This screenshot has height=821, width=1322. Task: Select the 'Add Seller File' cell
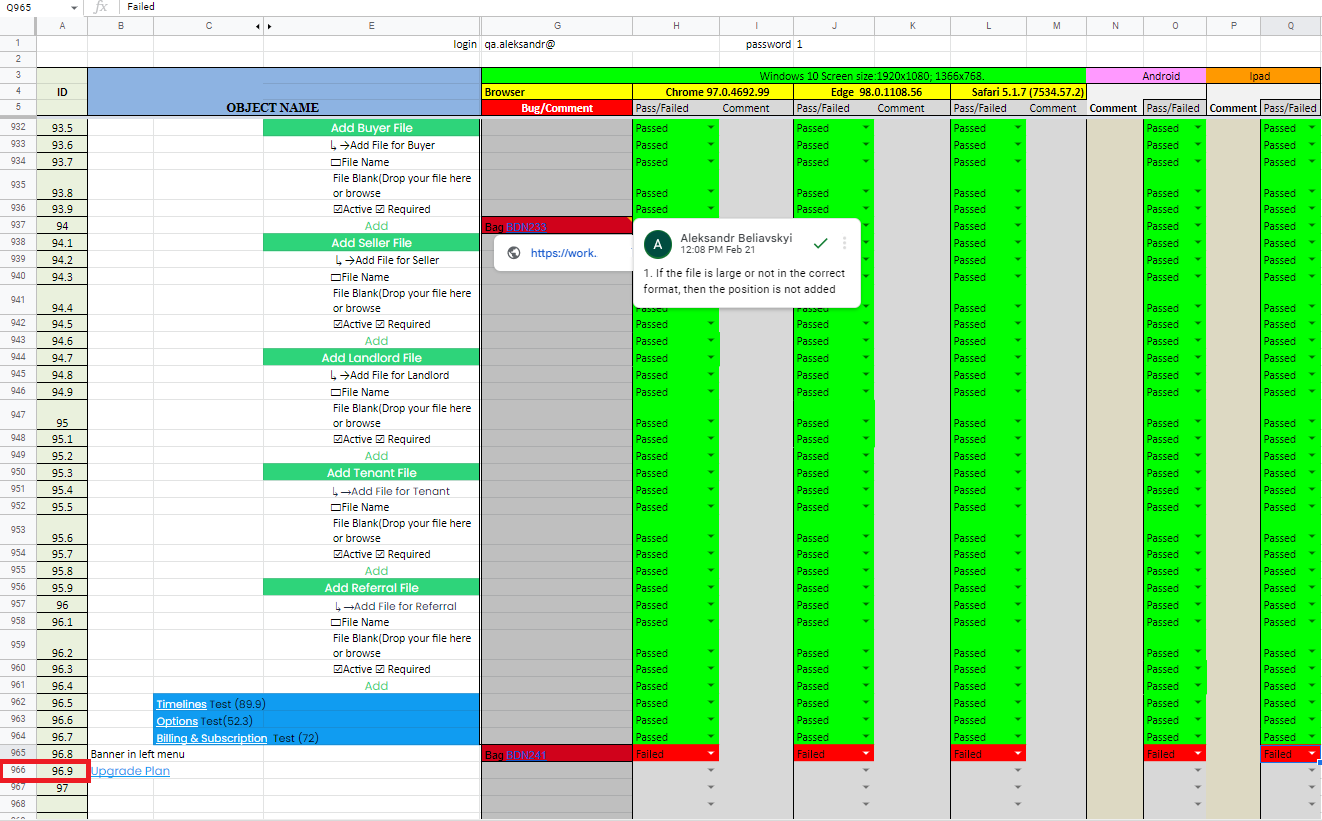(x=372, y=243)
